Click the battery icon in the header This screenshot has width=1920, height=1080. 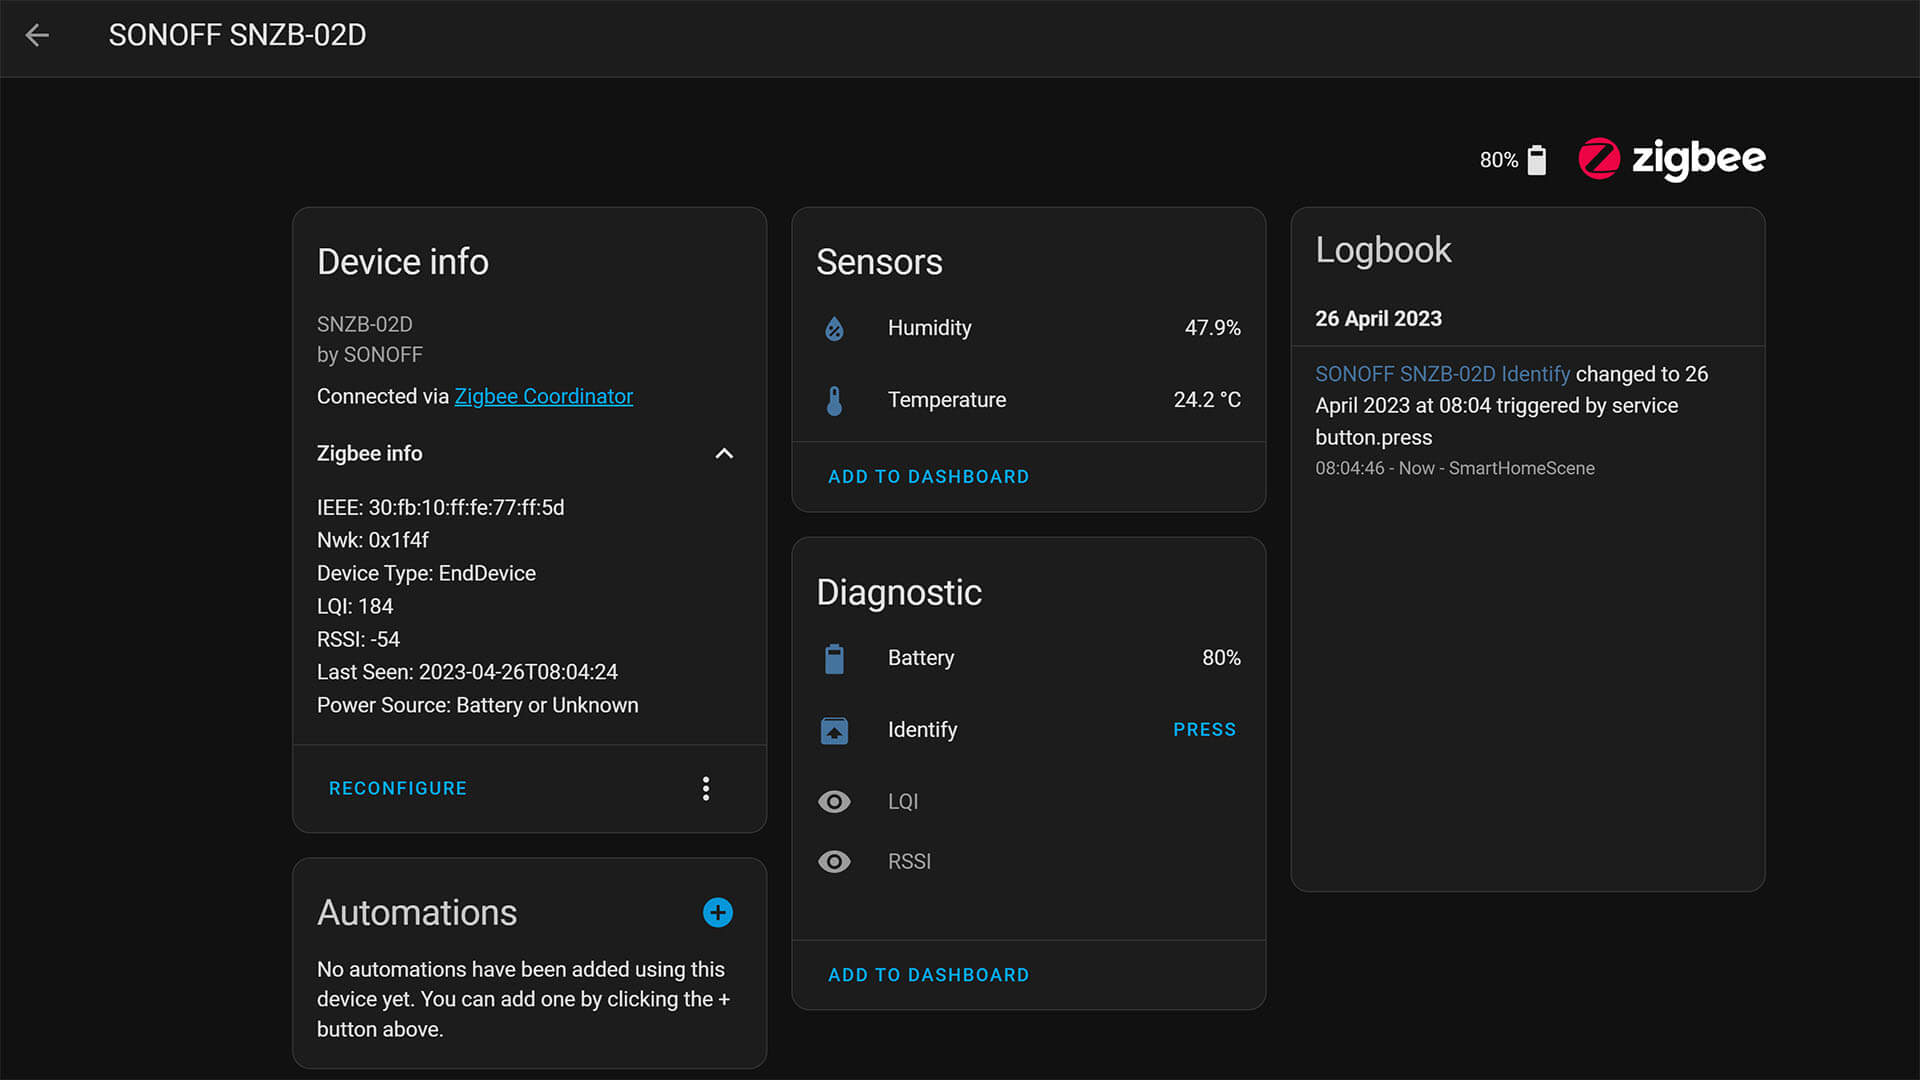[1537, 160]
